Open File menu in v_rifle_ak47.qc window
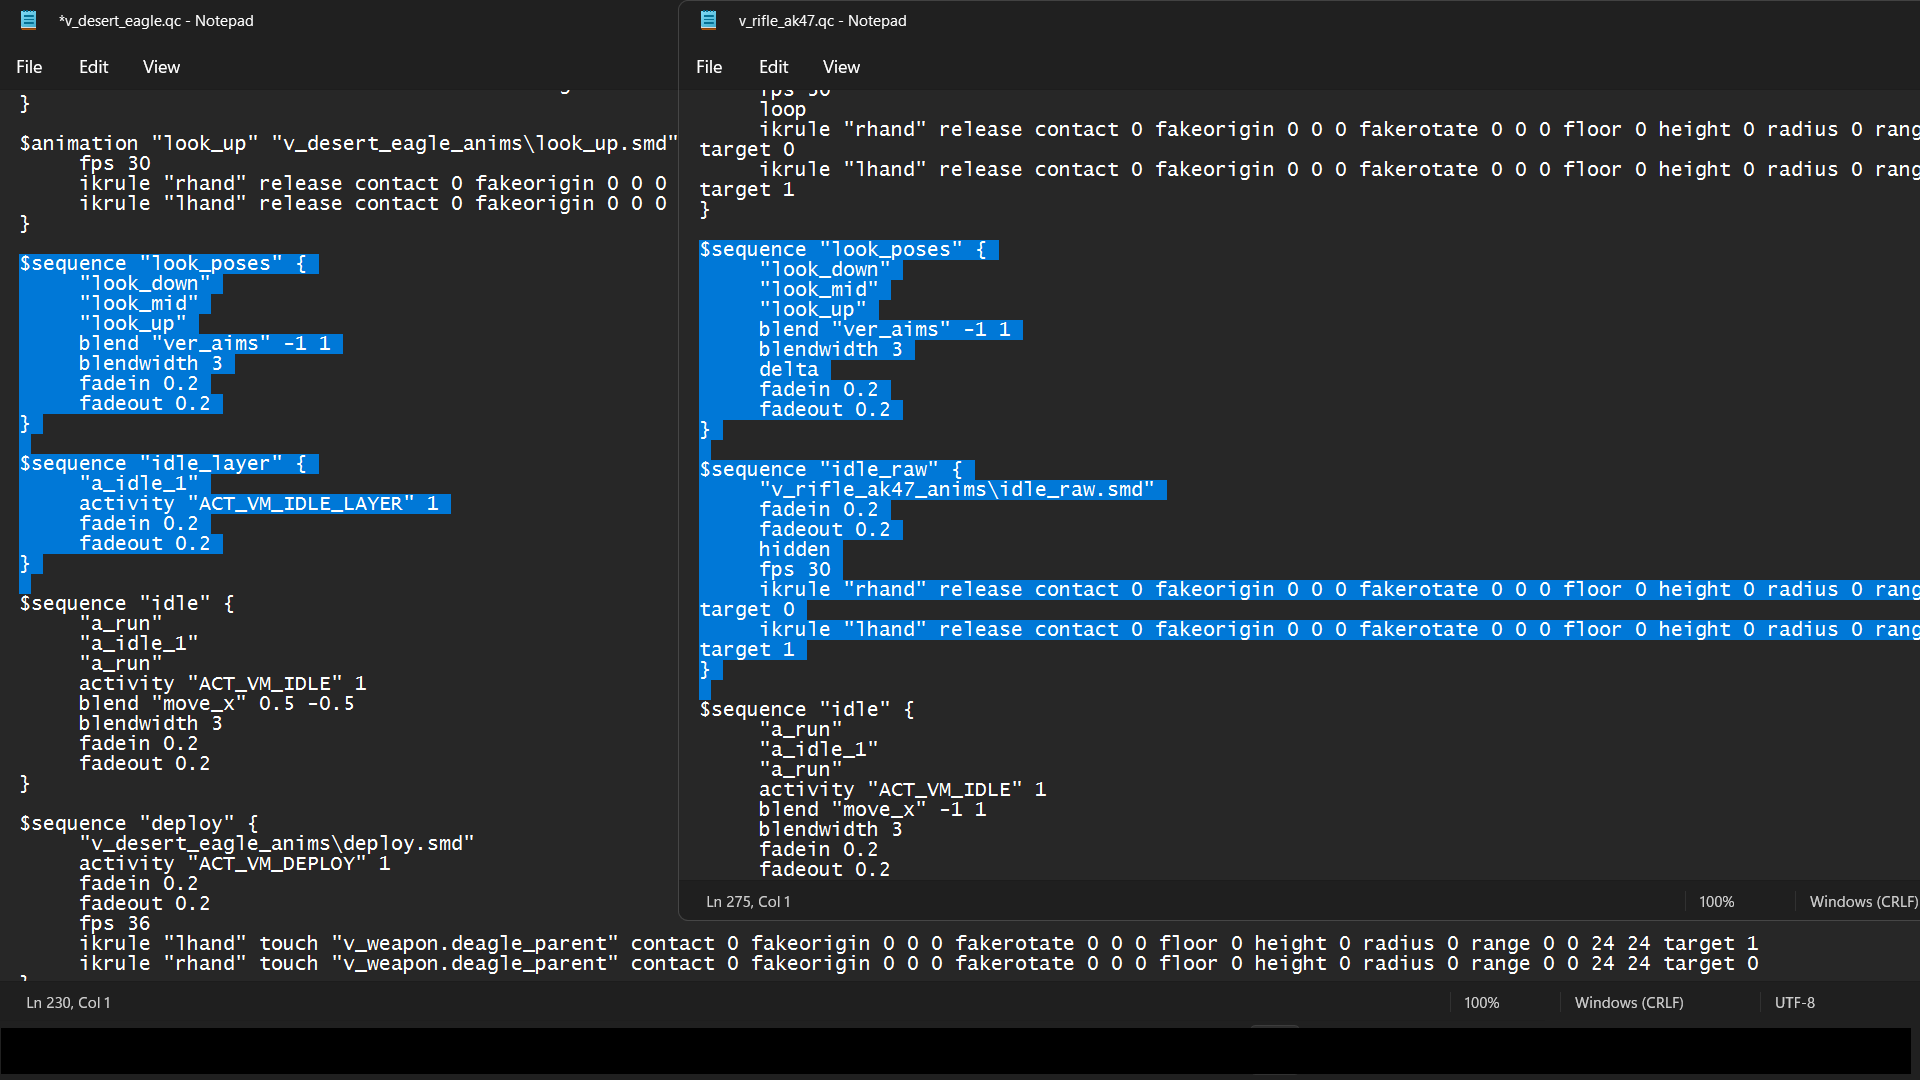The image size is (1920, 1080). pyautogui.click(x=709, y=67)
